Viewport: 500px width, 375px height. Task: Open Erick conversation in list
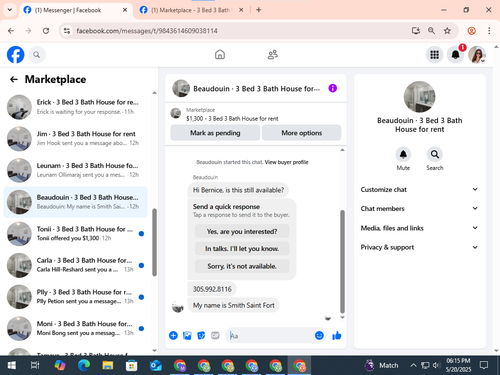[x=75, y=107]
